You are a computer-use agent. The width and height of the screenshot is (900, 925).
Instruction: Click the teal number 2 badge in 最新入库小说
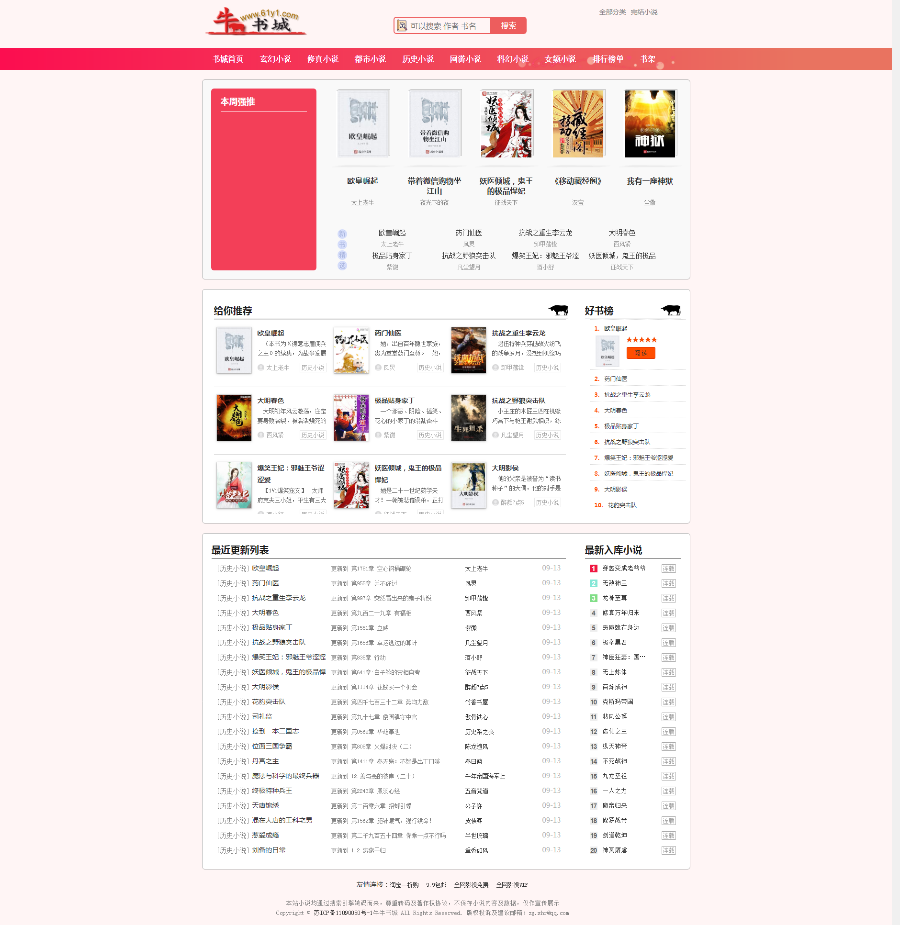(x=594, y=583)
